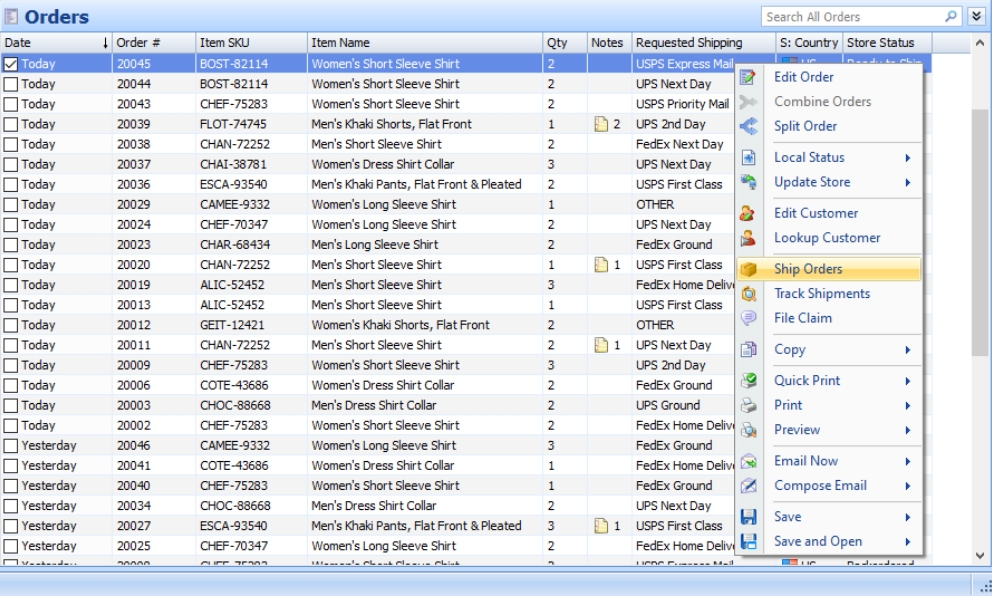
Task: Click the Email Now envelope icon
Action: pyautogui.click(x=748, y=461)
